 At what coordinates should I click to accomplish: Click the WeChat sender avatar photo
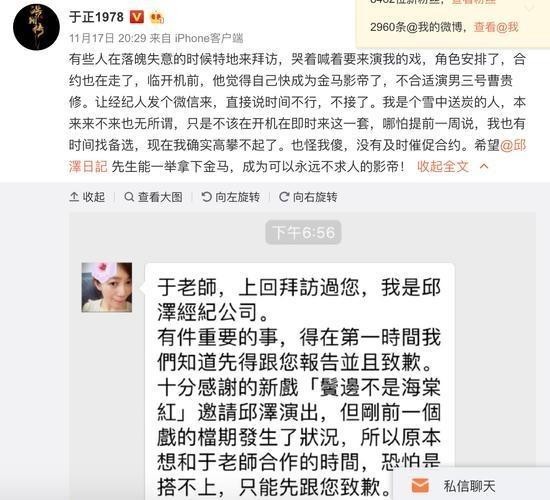click(x=107, y=287)
